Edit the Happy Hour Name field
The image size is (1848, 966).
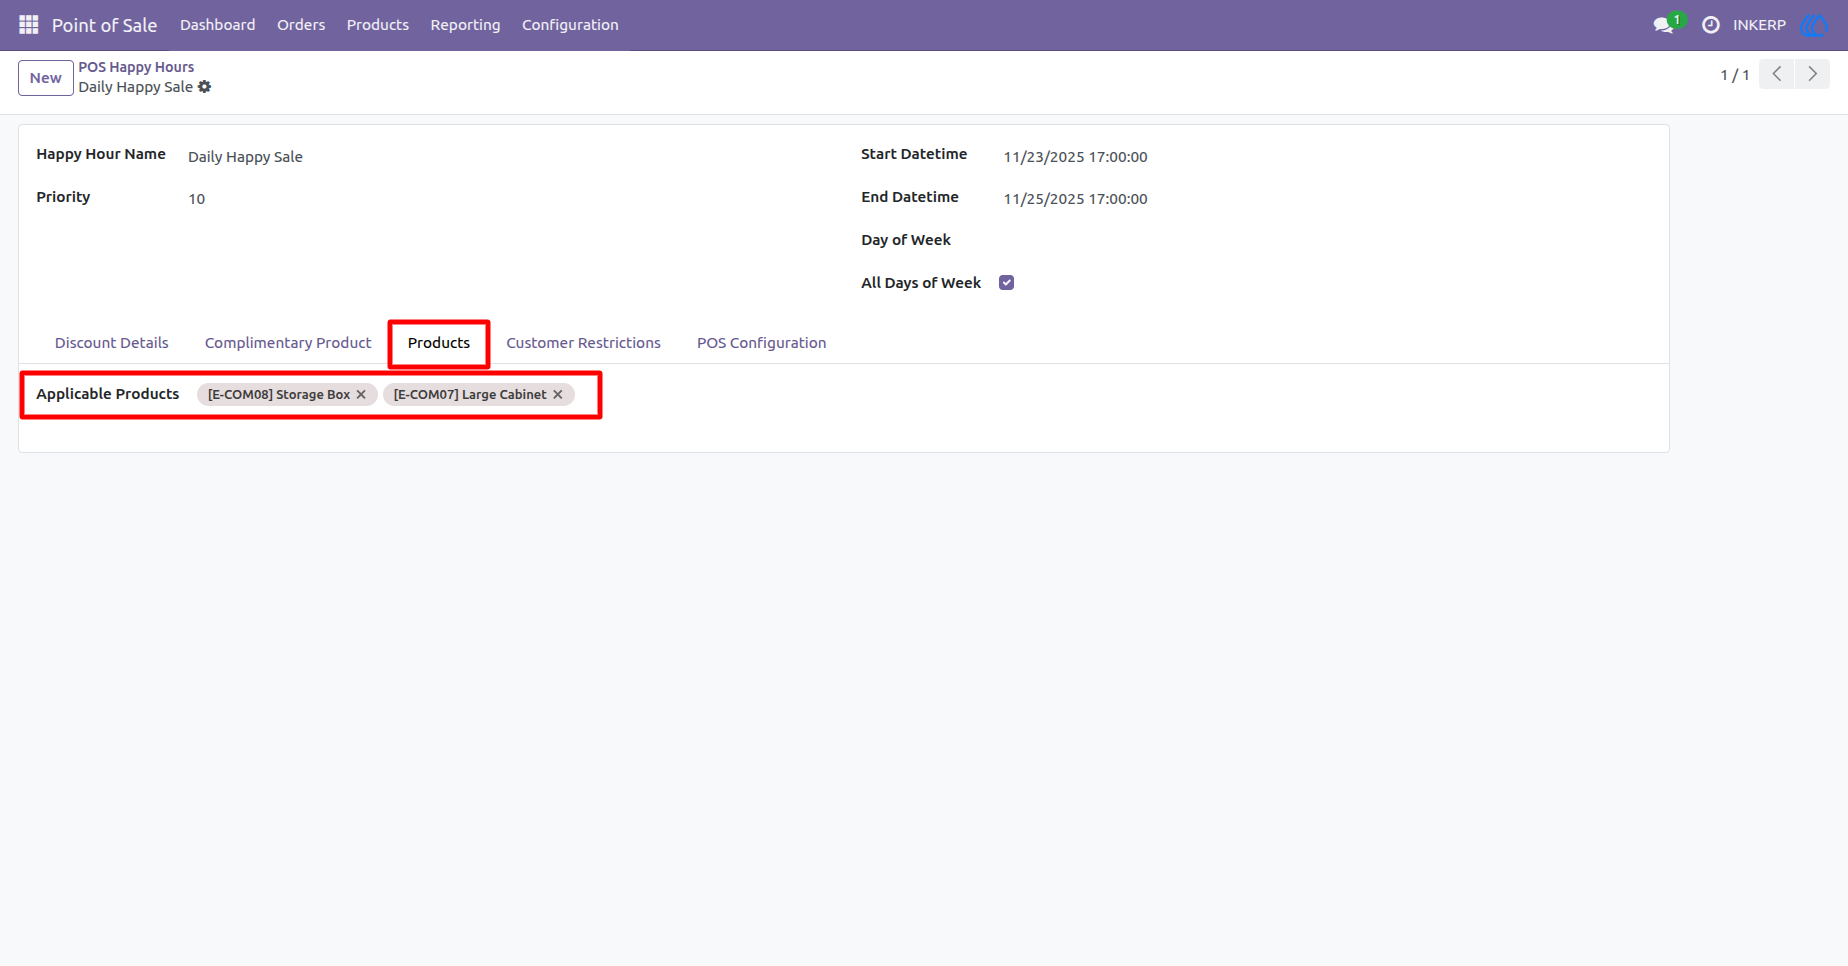coord(500,157)
